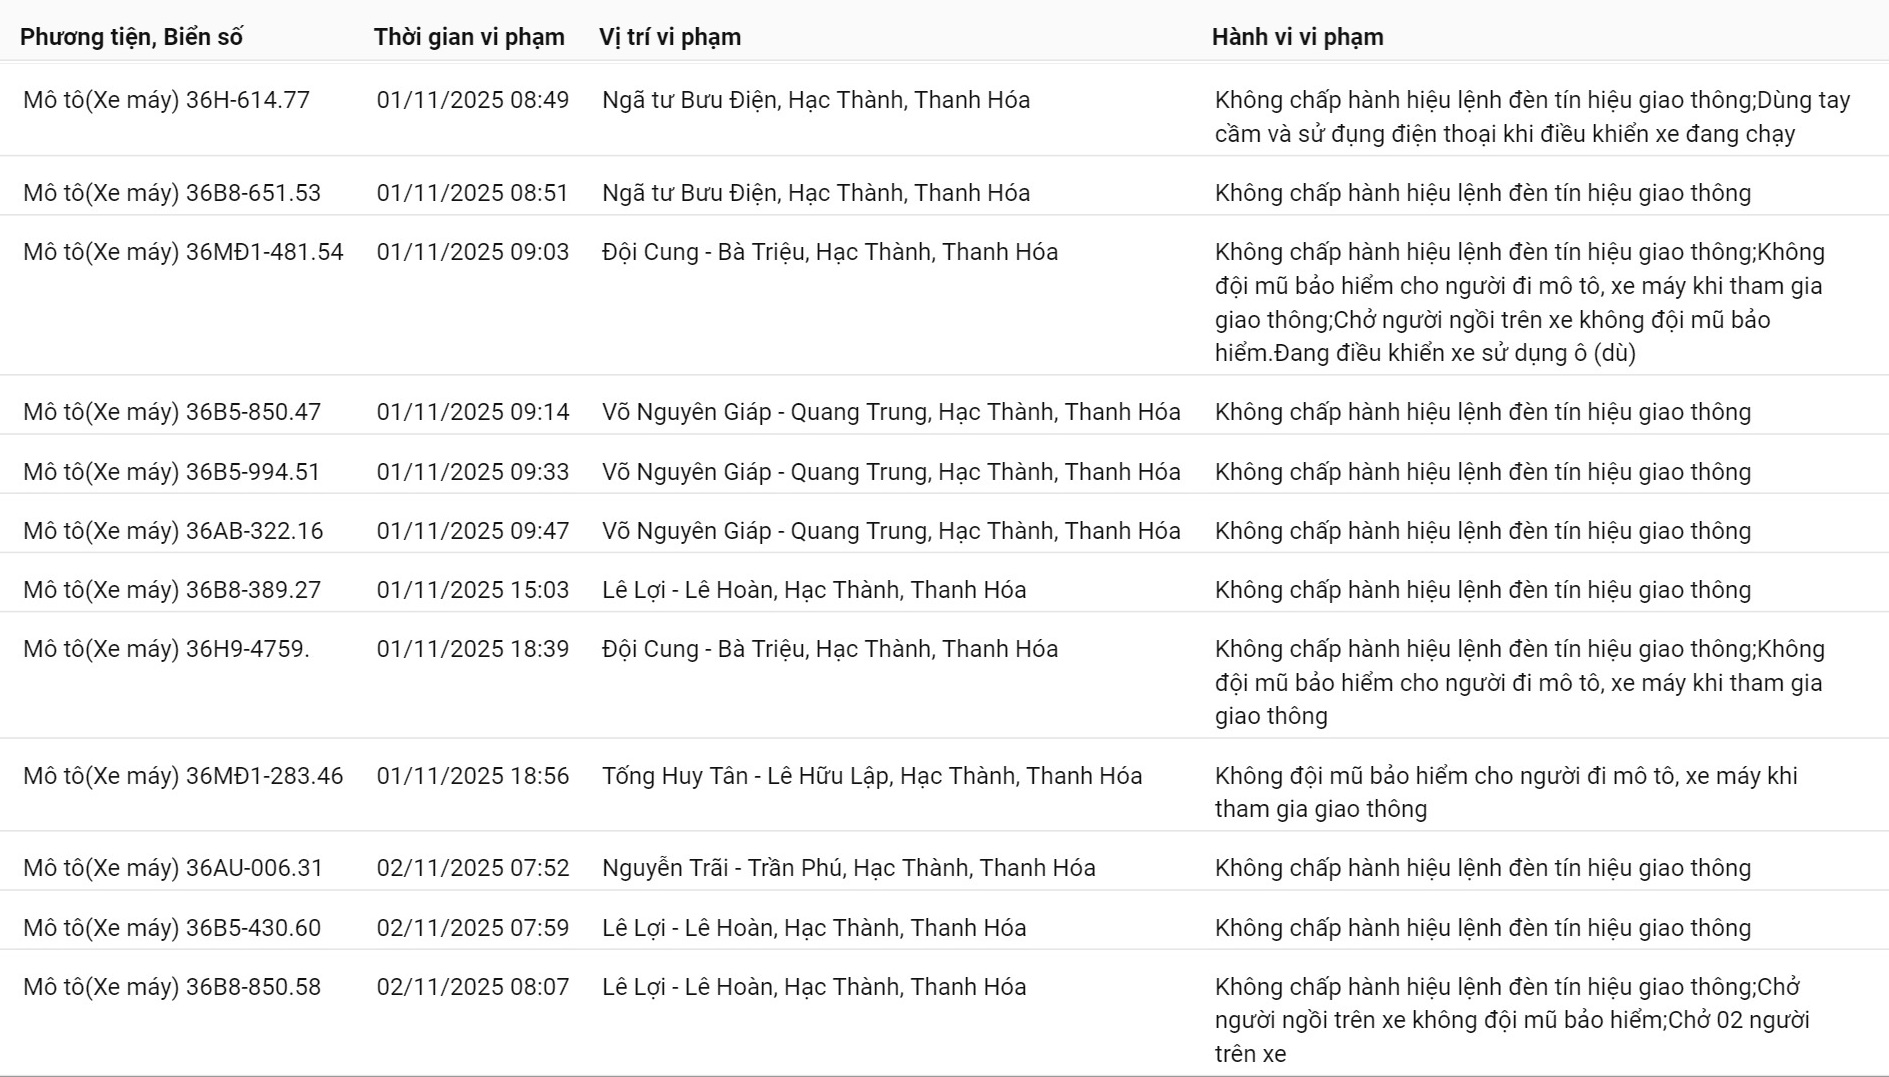Click the timestamp 01/11/2025 18:56
This screenshot has height=1077, width=1889.
point(472,776)
